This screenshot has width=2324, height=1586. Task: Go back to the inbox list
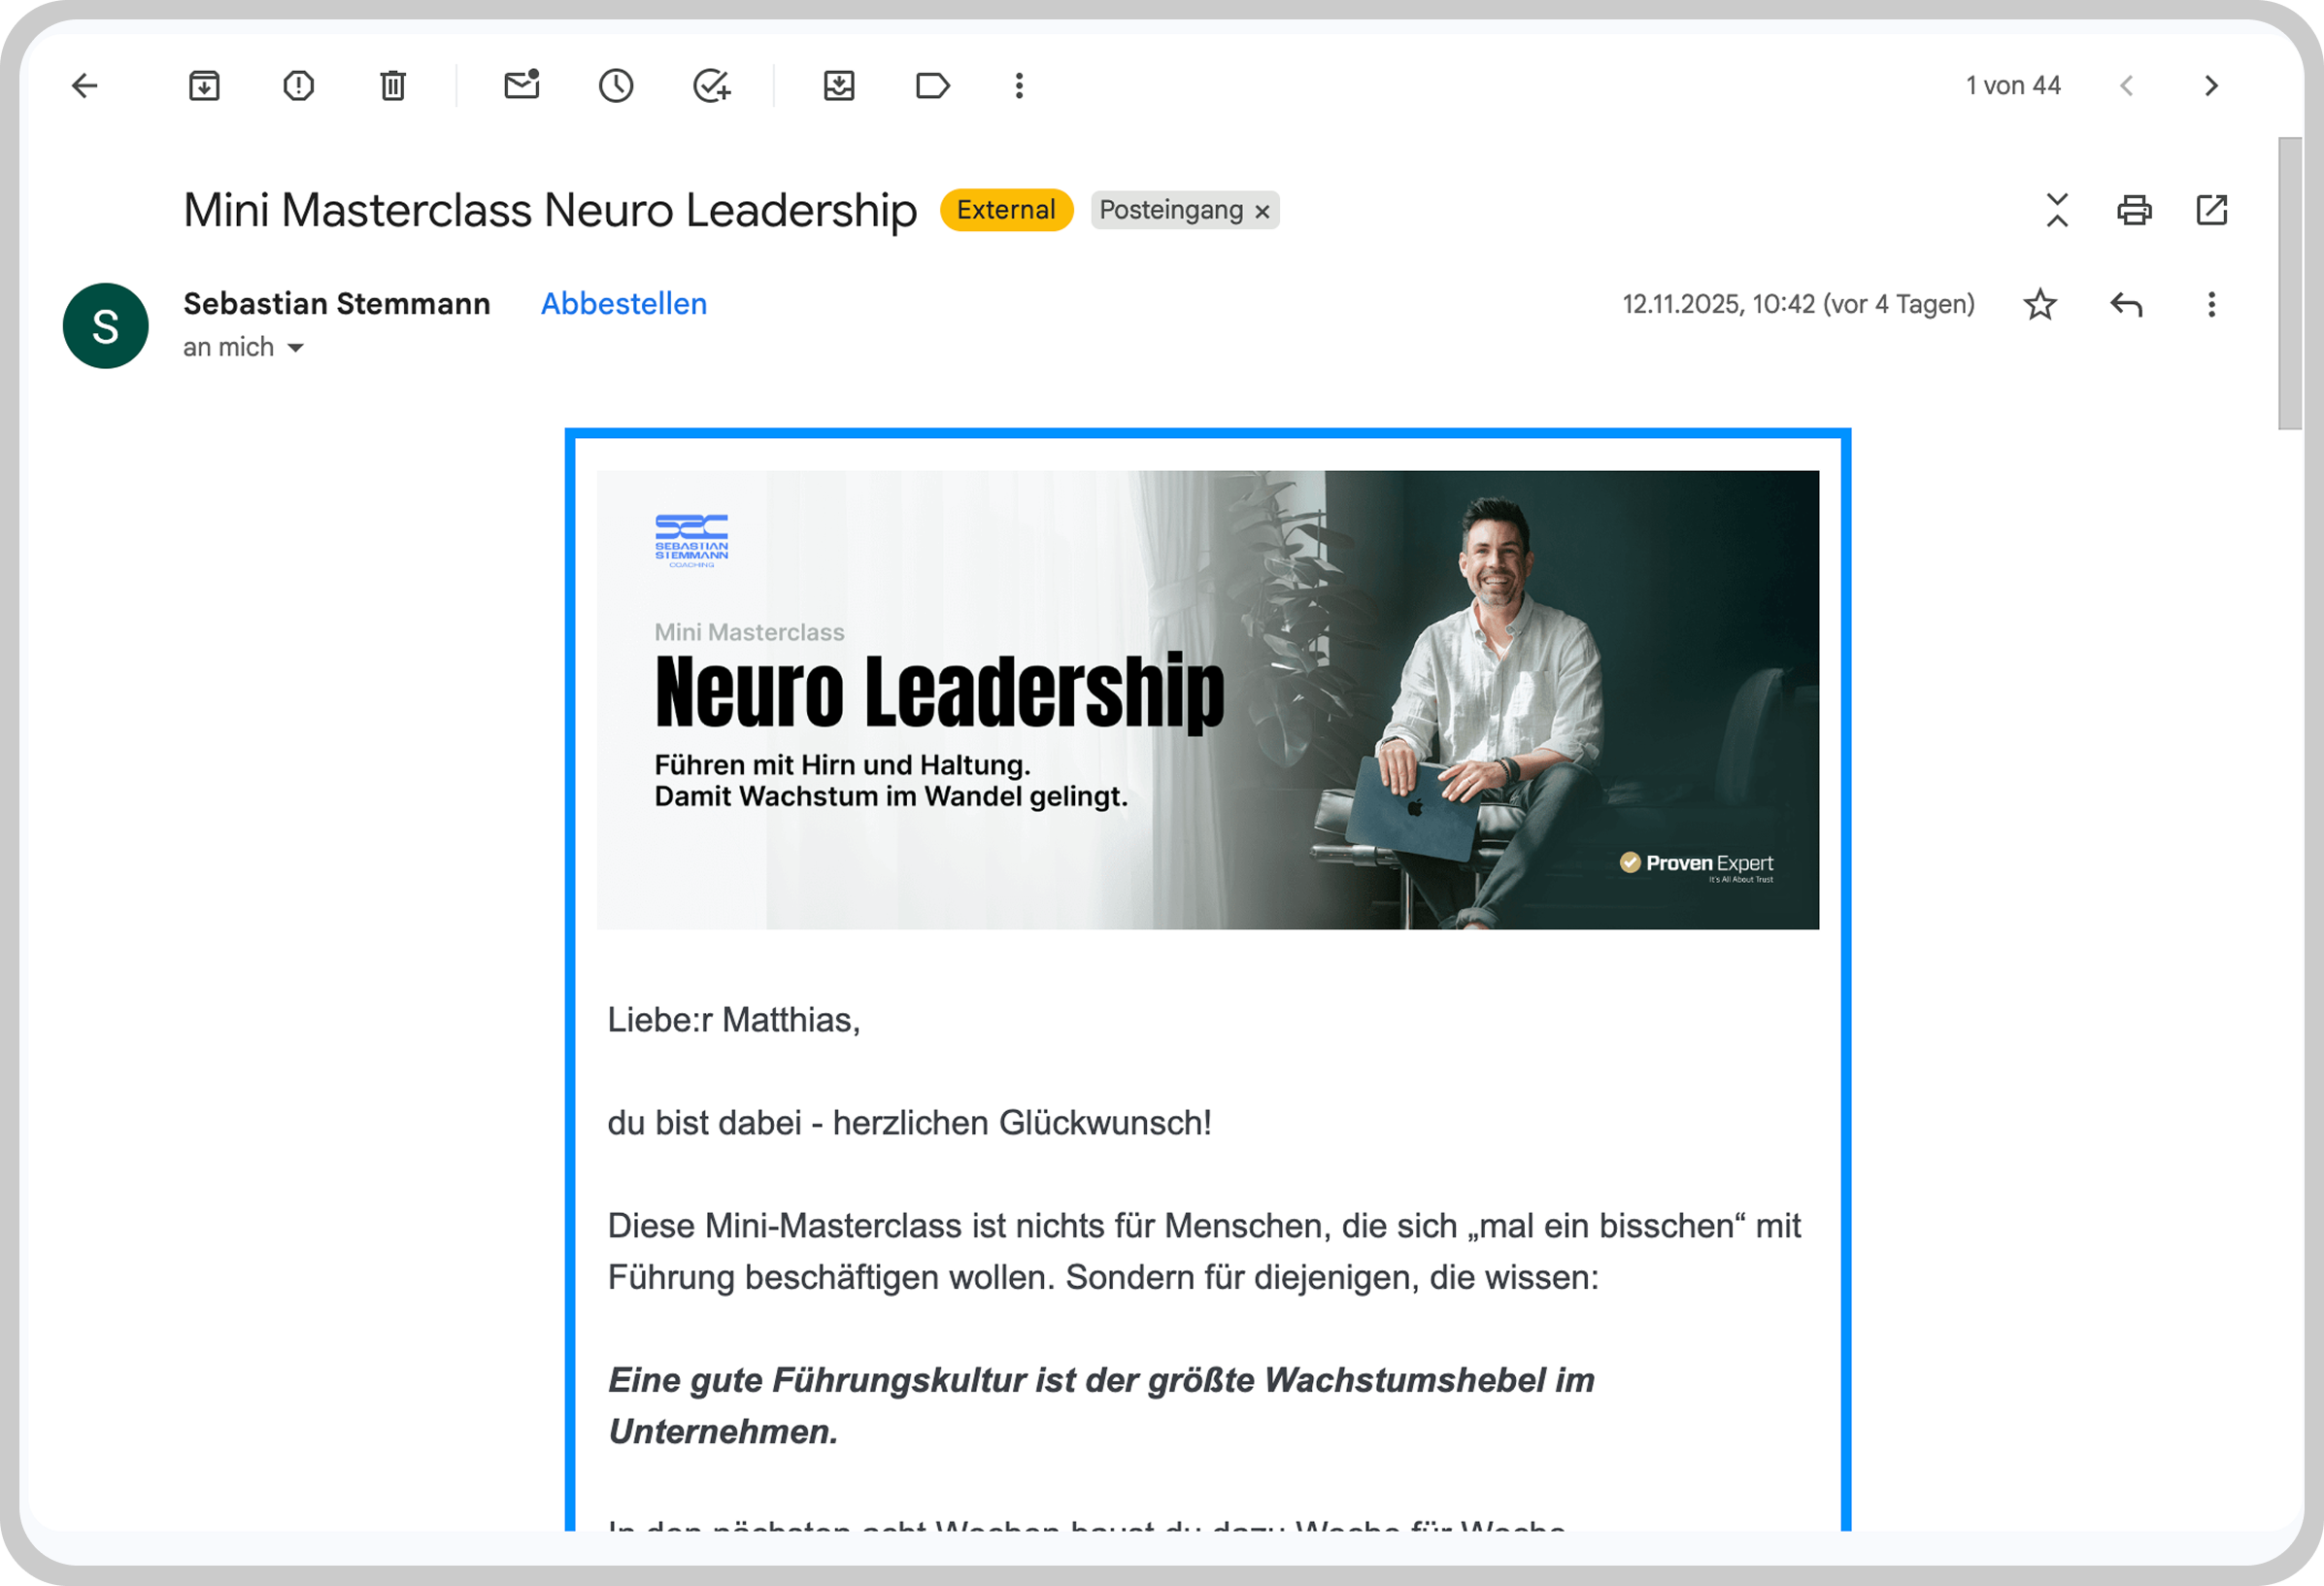(x=85, y=86)
